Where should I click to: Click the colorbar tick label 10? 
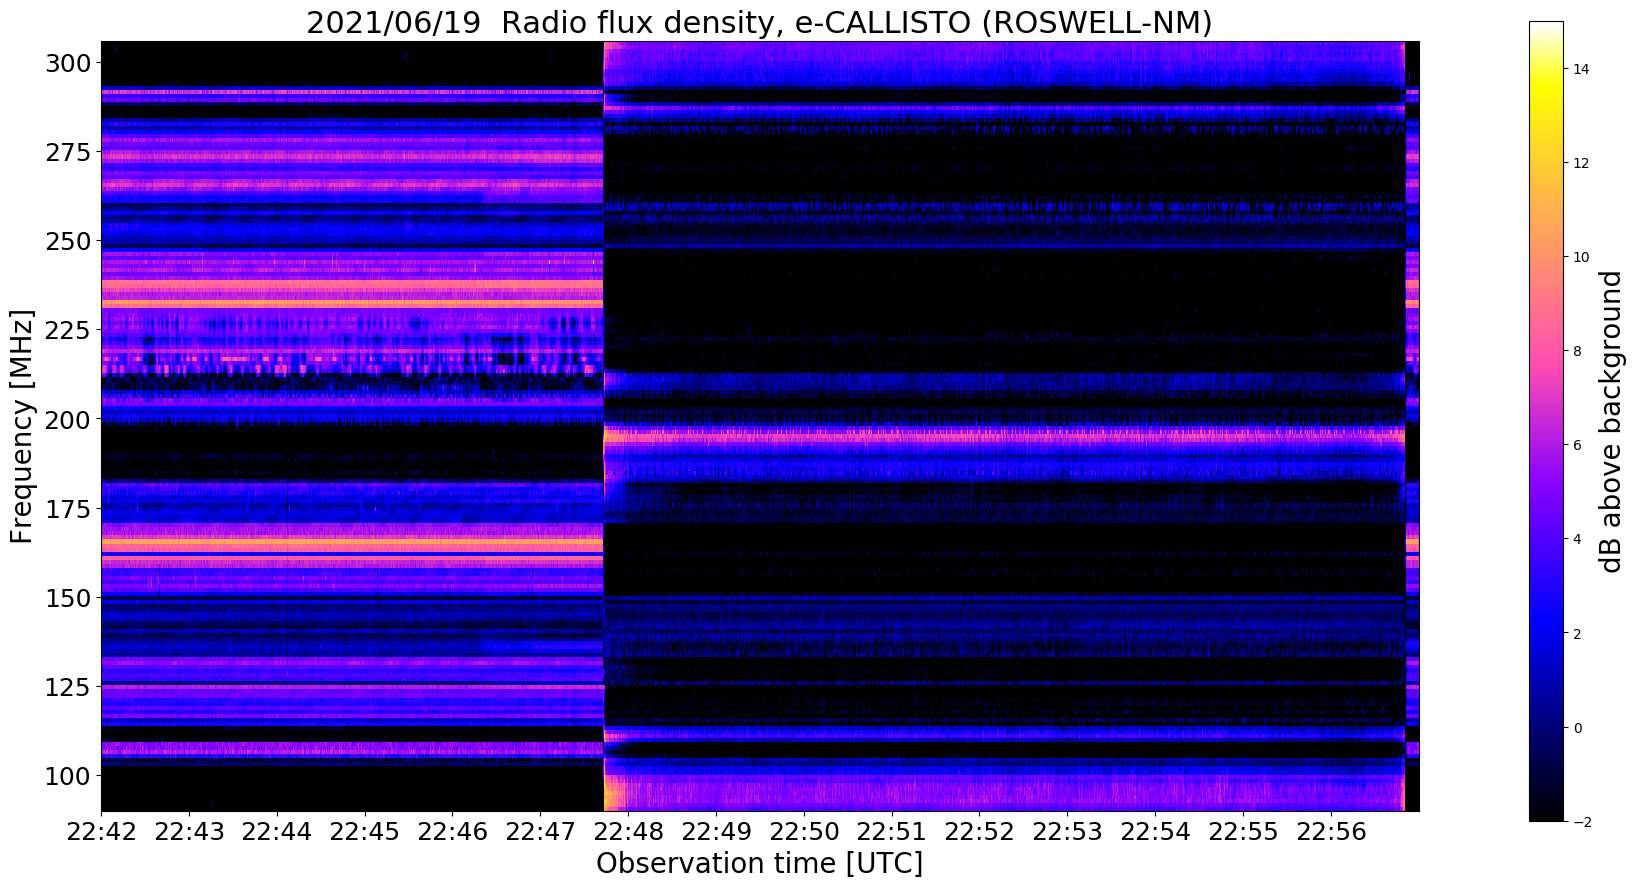click(x=1582, y=257)
